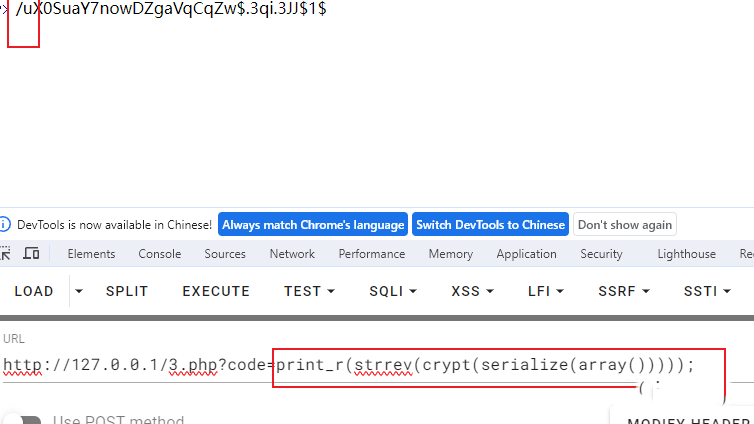This screenshot has height=424, width=754.
Task: Switch to the Console tab
Action: (160, 254)
